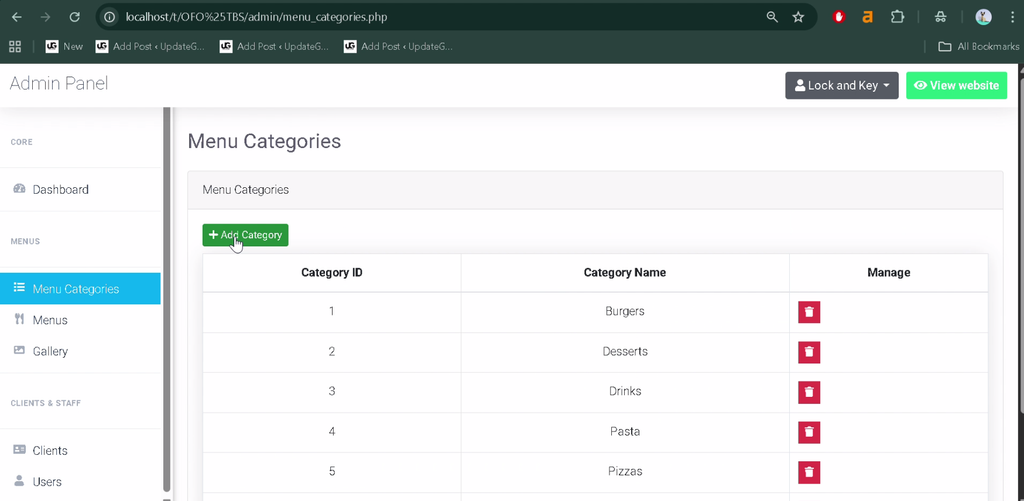Image resolution: width=1024 pixels, height=501 pixels.
Task: Delete the Desserts category with trash icon
Action: click(809, 352)
